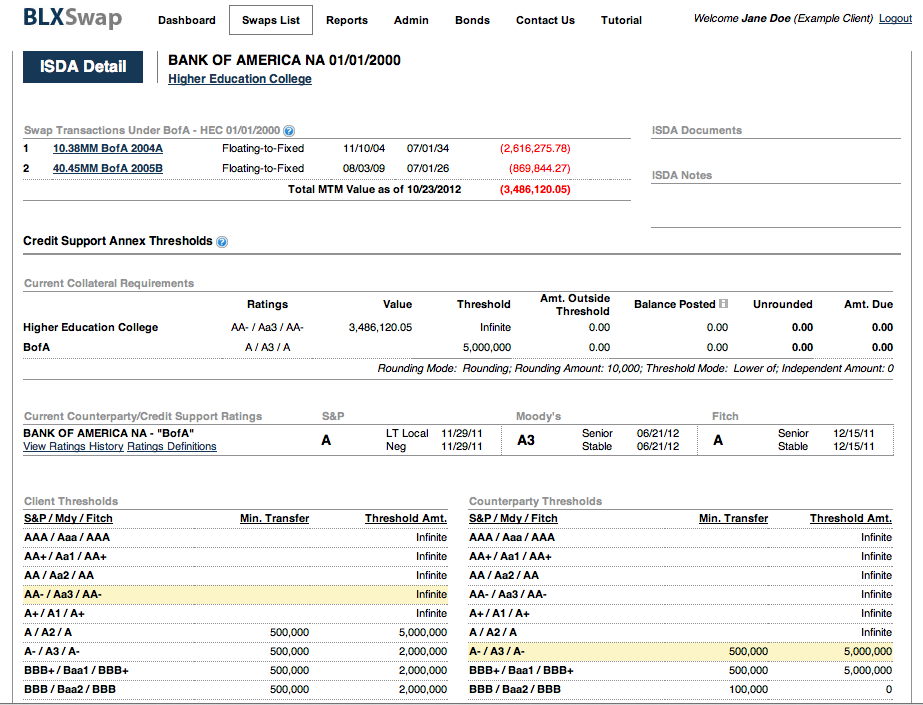Screen dimensions: 923x705
Task: Click Counterparty BBB / Baa2 / BBB min transfer 100,000
Action: (x=748, y=689)
